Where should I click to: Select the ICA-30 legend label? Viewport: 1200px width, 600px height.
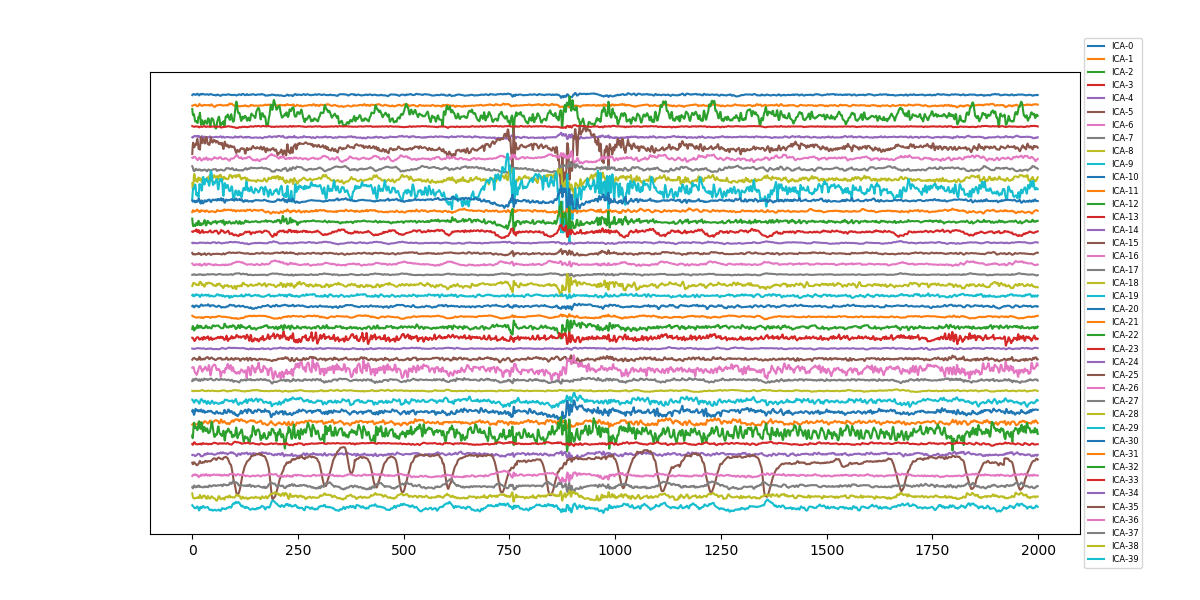(x=1124, y=441)
